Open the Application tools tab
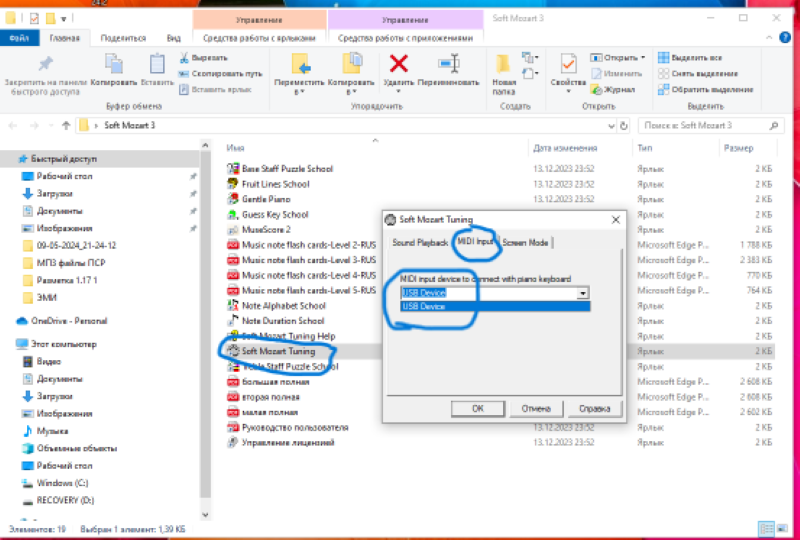The width and height of the screenshot is (800, 540). pyautogui.click(x=405, y=38)
